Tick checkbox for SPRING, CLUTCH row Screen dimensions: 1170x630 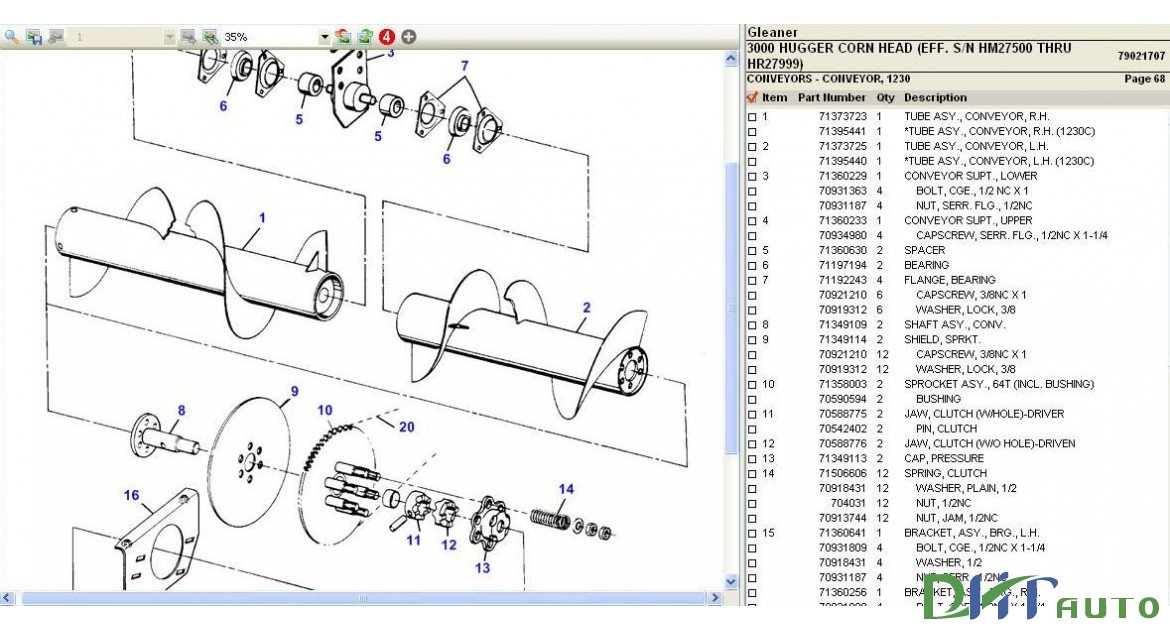(752, 474)
